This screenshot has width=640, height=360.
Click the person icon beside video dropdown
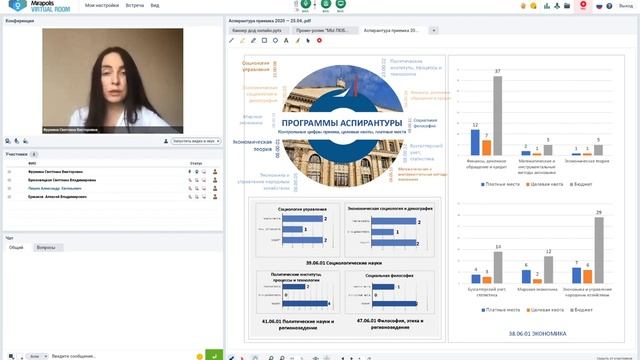[x=166, y=141]
